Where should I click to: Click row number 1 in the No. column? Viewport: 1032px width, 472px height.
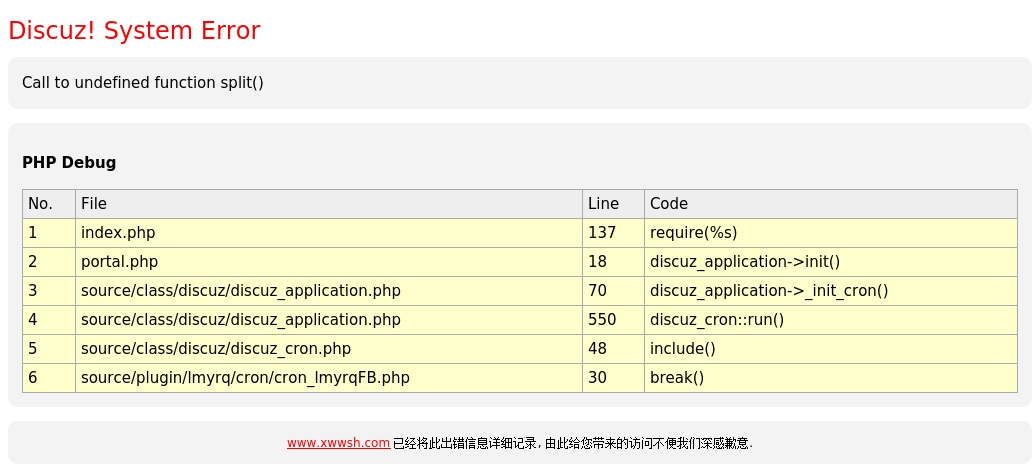tap(49, 233)
